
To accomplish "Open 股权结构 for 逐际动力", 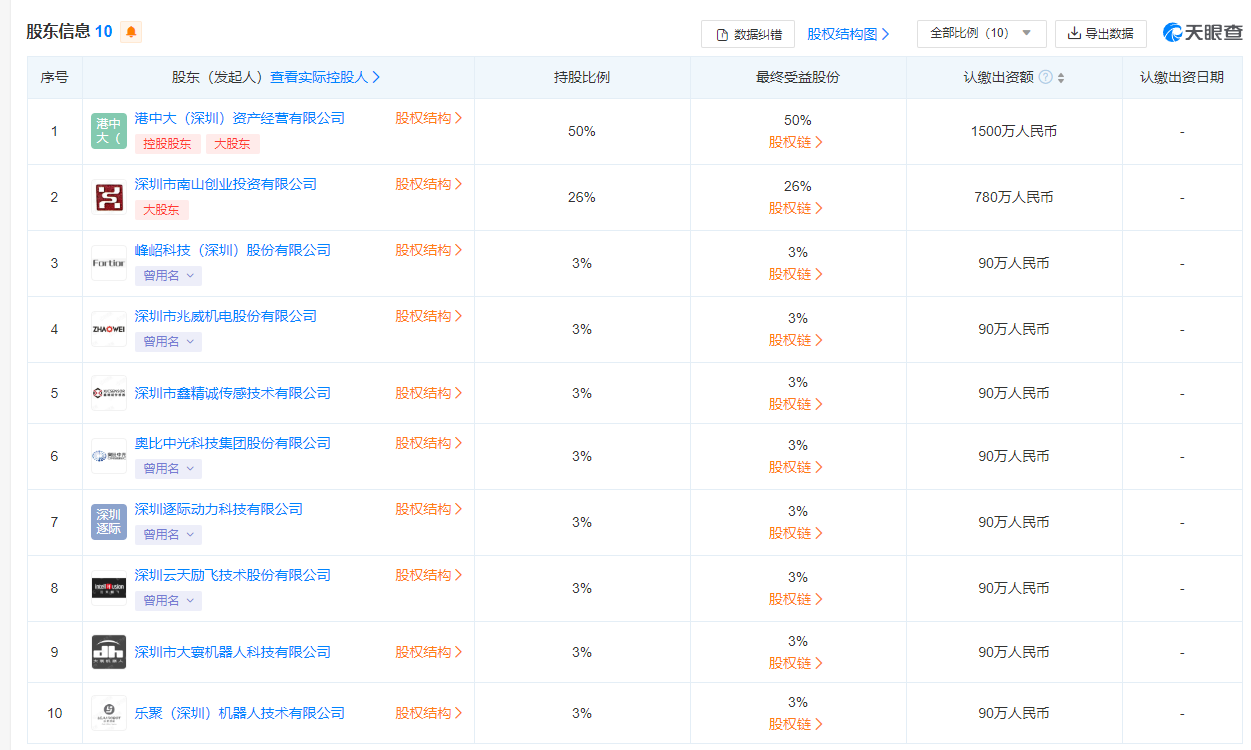I will point(429,509).
